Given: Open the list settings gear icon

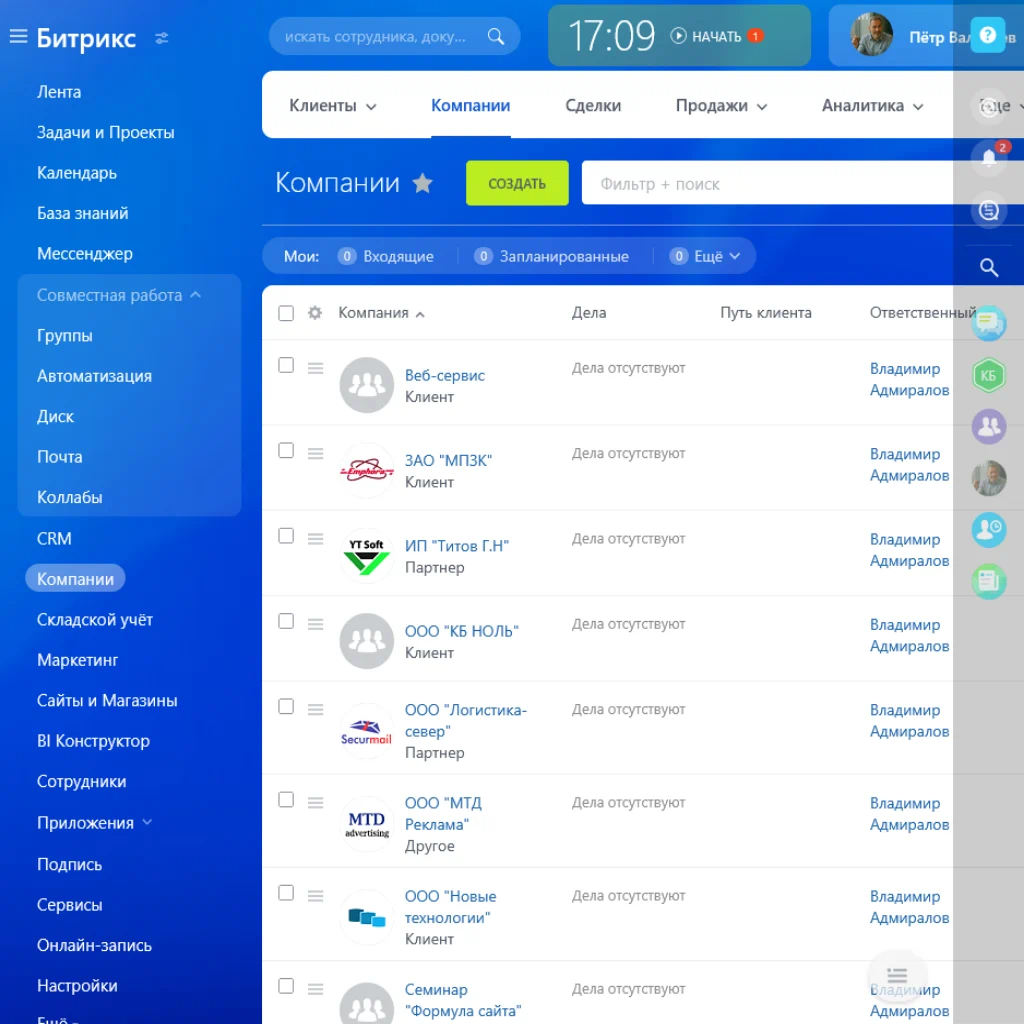Looking at the screenshot, I should pyautogui.click(x=314, y=313).
